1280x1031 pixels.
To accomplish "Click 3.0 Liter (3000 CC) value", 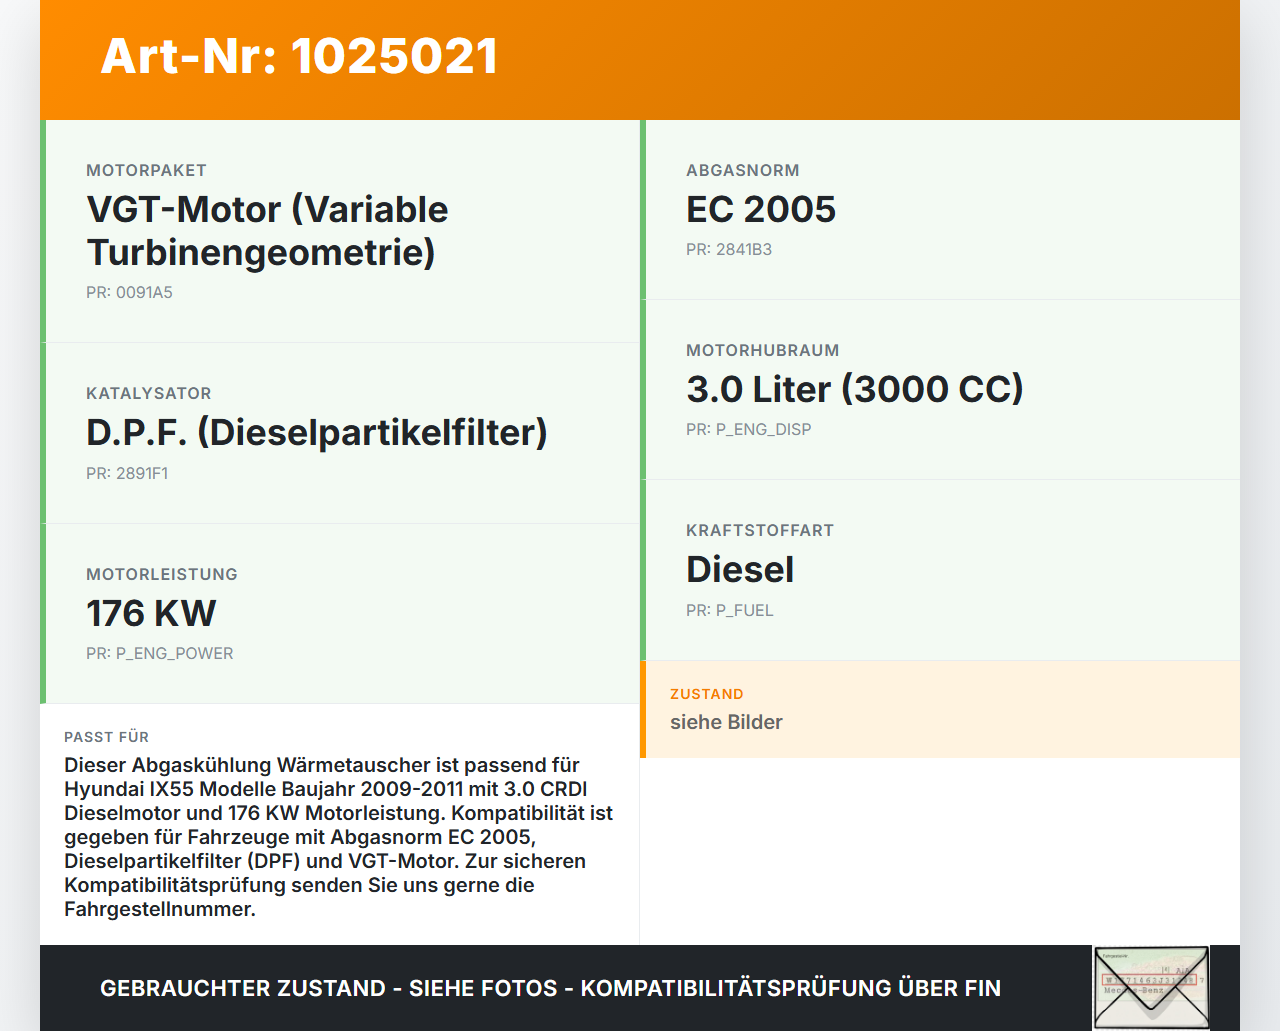I will [x=855, y=389].
